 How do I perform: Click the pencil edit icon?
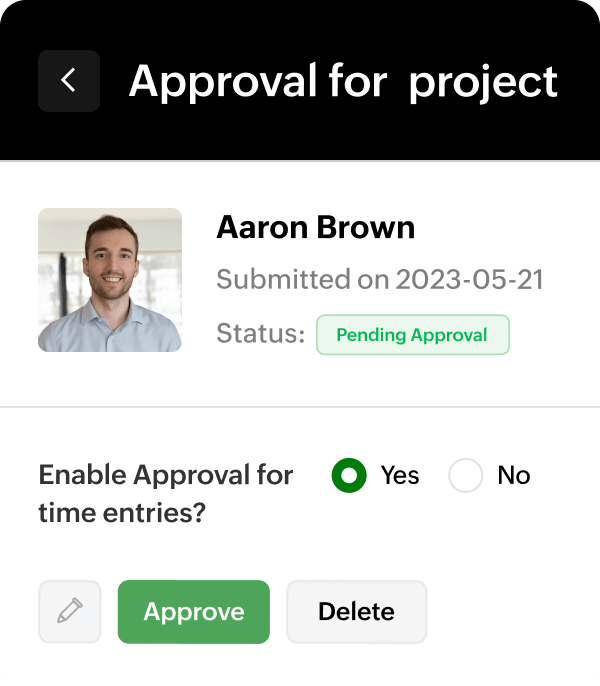click(69, 611)
